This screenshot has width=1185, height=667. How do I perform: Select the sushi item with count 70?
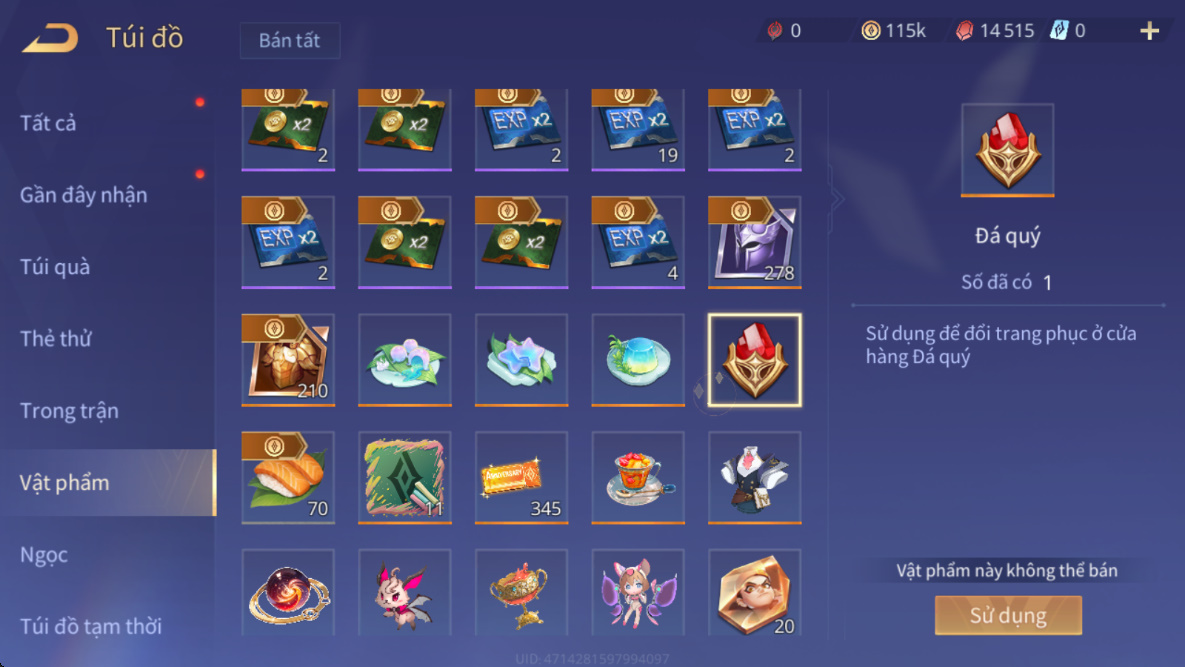(288, 477)
